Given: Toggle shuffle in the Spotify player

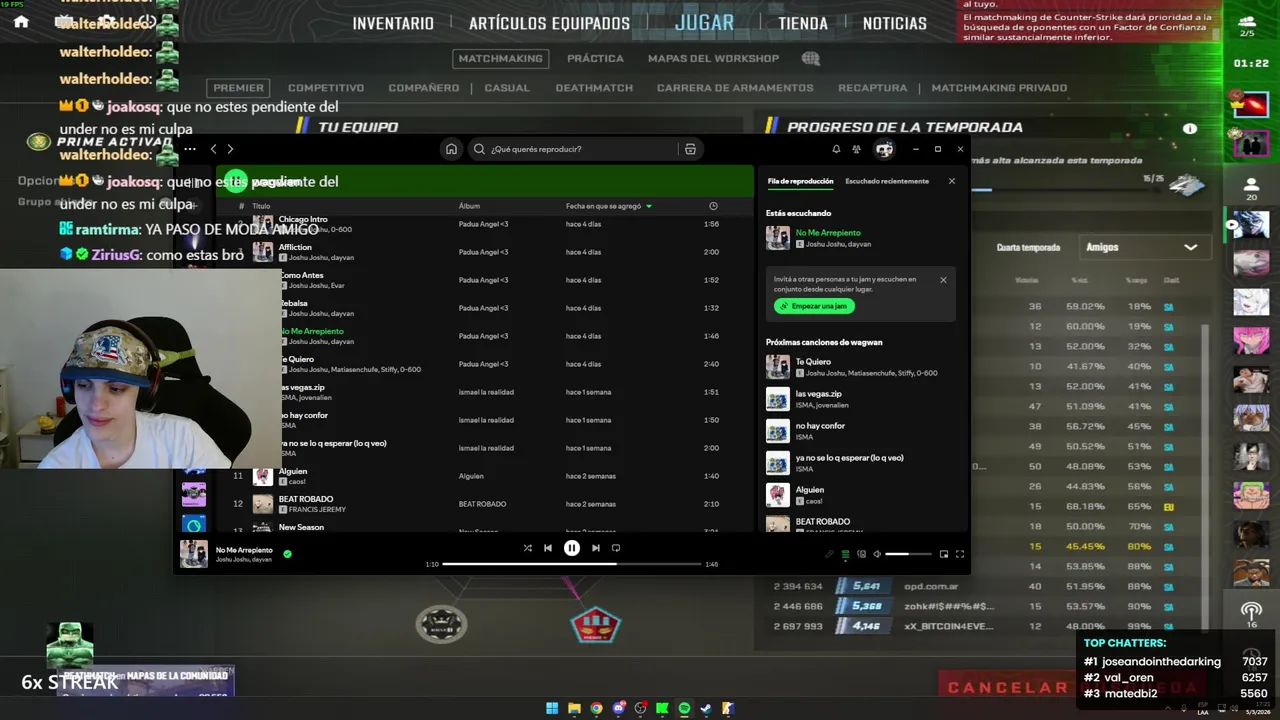Looking at the screenshot, I should click(527, 548).
